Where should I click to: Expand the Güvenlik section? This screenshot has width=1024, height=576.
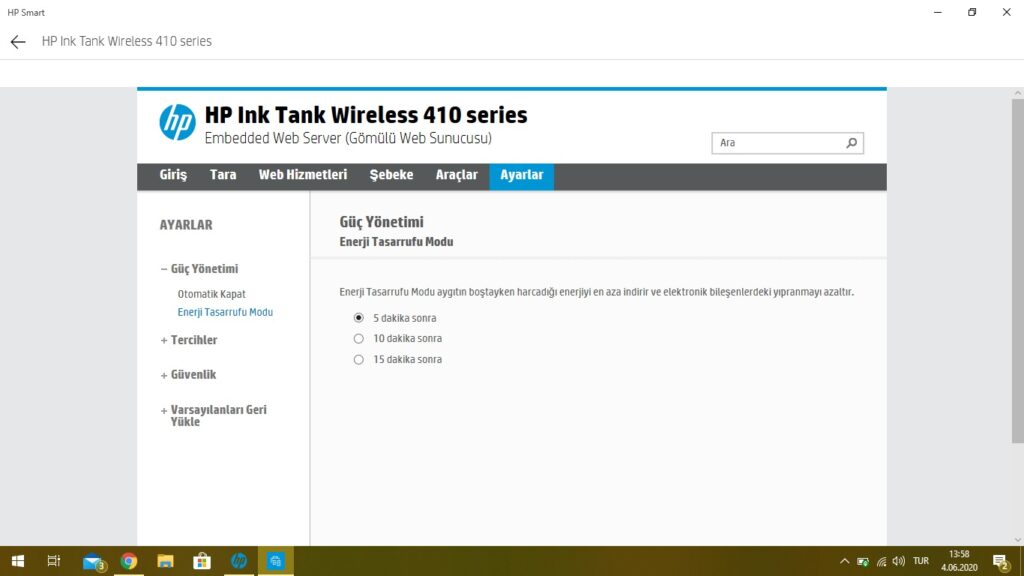tap(192, 375)
